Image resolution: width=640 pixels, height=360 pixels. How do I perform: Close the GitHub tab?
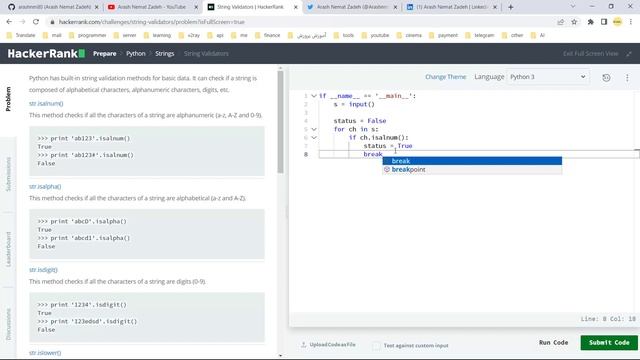(97, 7)
